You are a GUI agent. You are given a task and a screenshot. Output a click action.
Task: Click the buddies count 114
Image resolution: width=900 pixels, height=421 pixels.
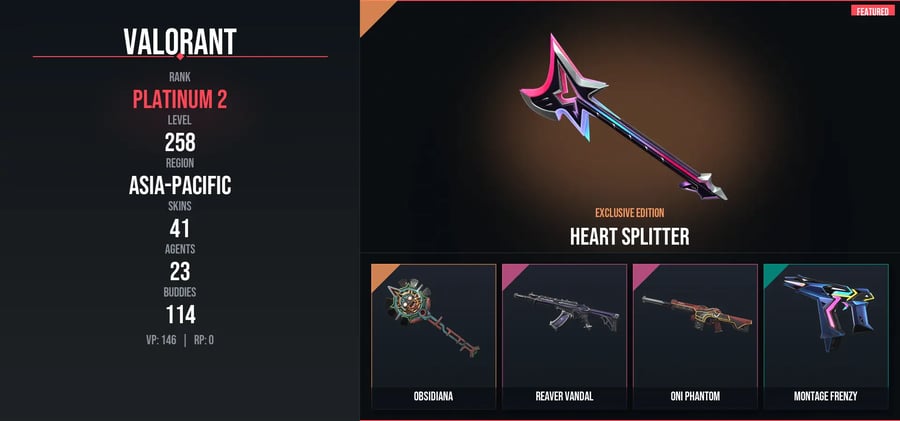[180, 314]
